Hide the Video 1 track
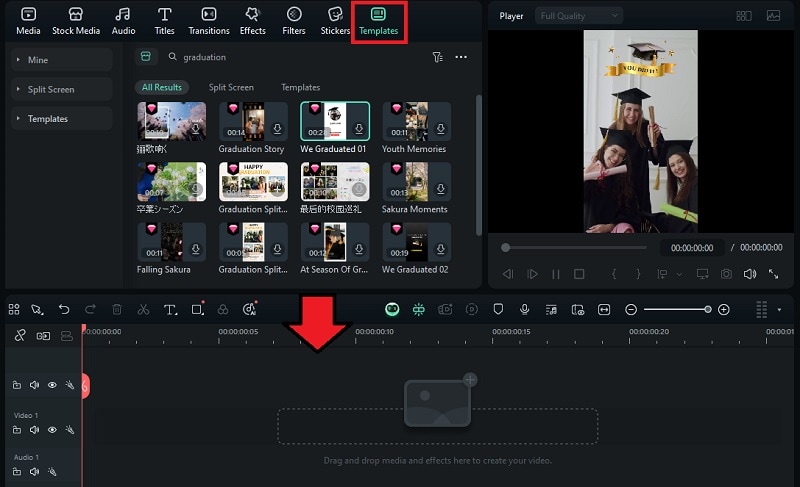The image size is (800, 487). pyautogui.click(x=52, y=430)
